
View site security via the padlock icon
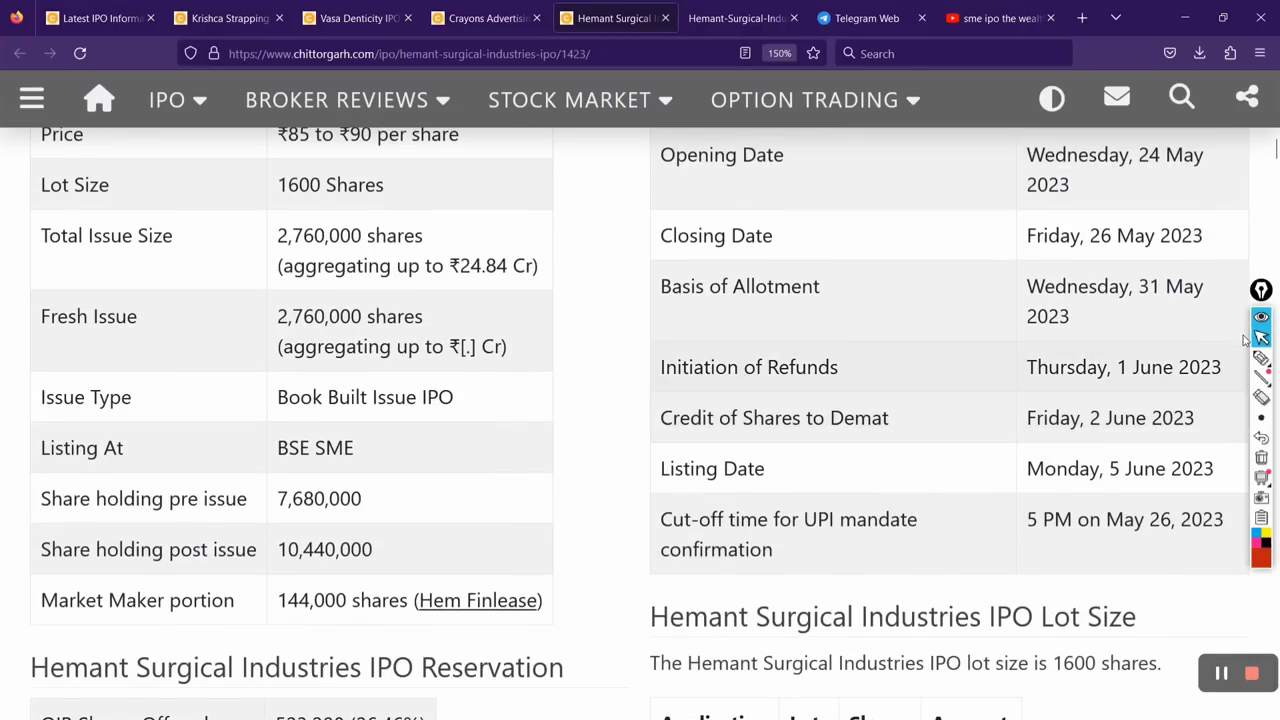[x=213, y=53]
